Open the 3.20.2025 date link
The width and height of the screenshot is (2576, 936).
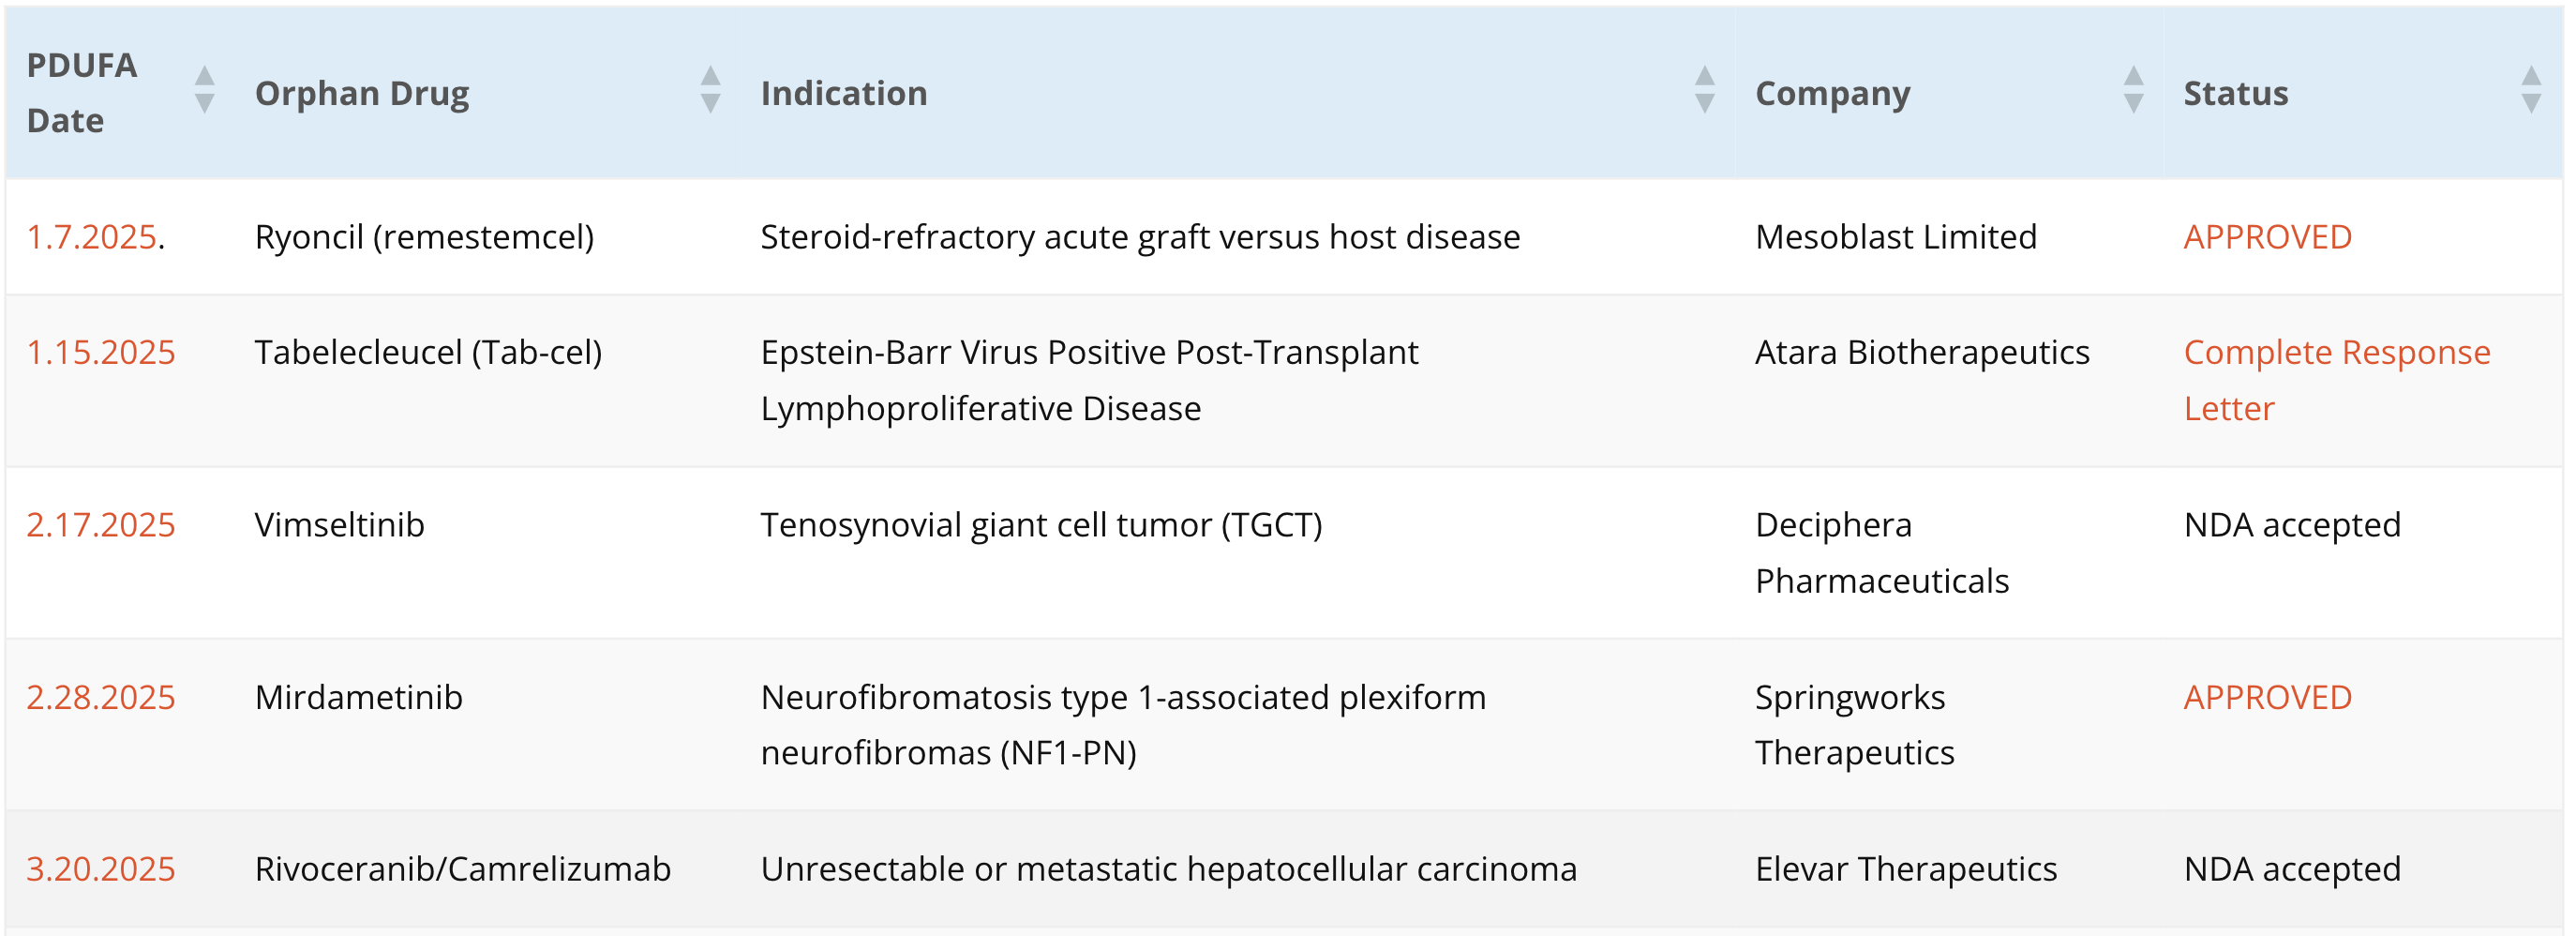100,869
